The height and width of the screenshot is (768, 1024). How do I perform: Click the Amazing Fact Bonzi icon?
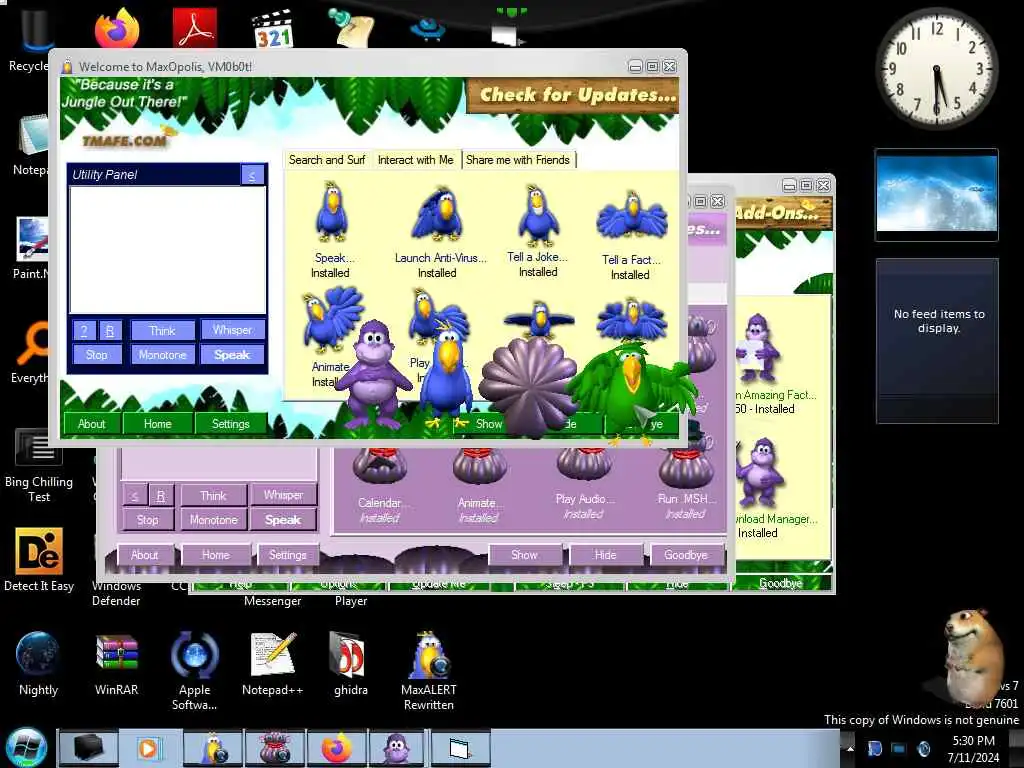[x=758, y=349]
